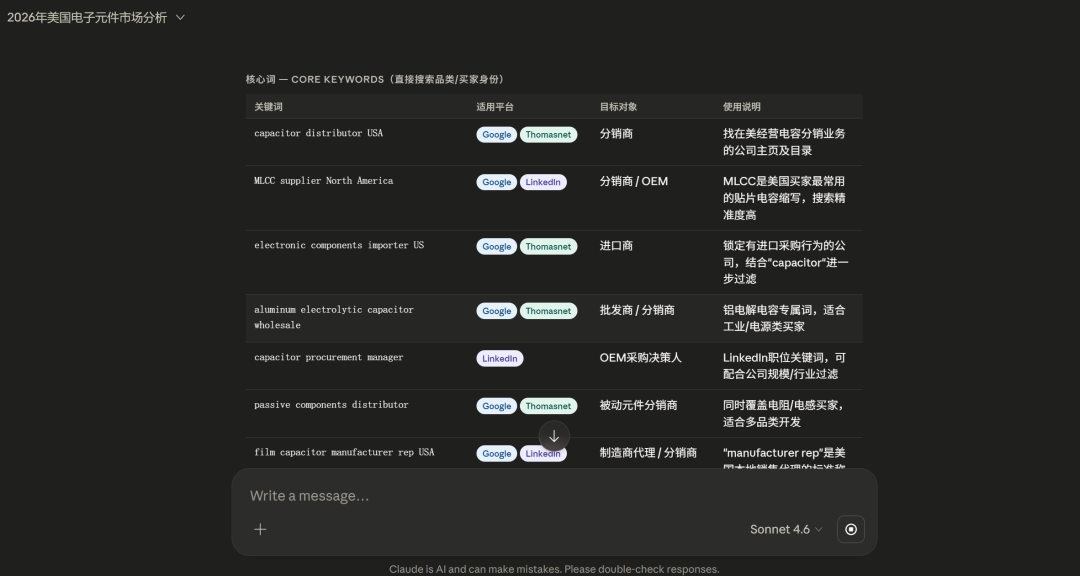Click keyword text capacitor procurement manager
The width and height of the screenshot is (1080, 576).
(x=329, y=358)
